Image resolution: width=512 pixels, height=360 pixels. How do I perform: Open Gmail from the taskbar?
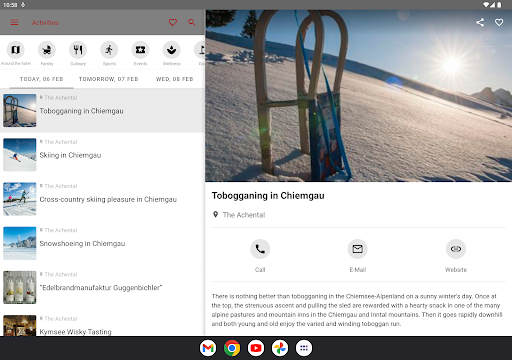[x=208, y=348]
